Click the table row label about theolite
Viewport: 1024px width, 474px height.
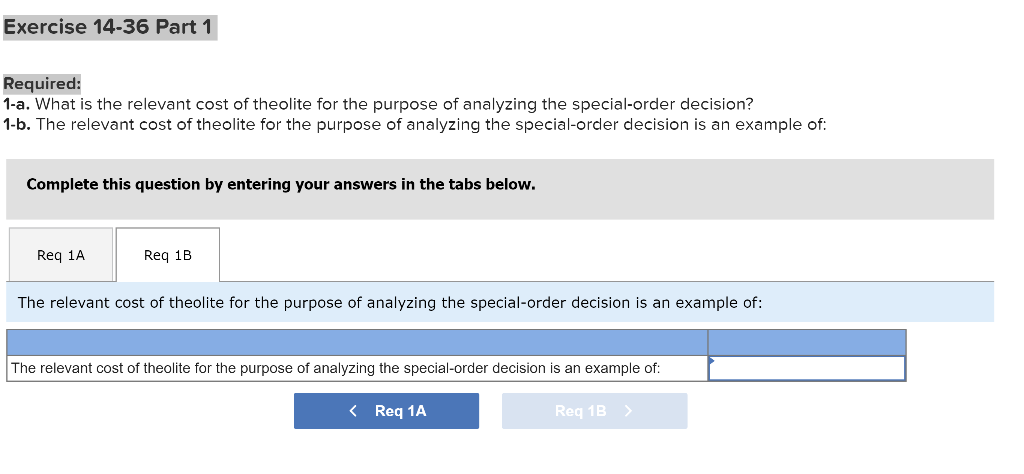coord(335,368)
